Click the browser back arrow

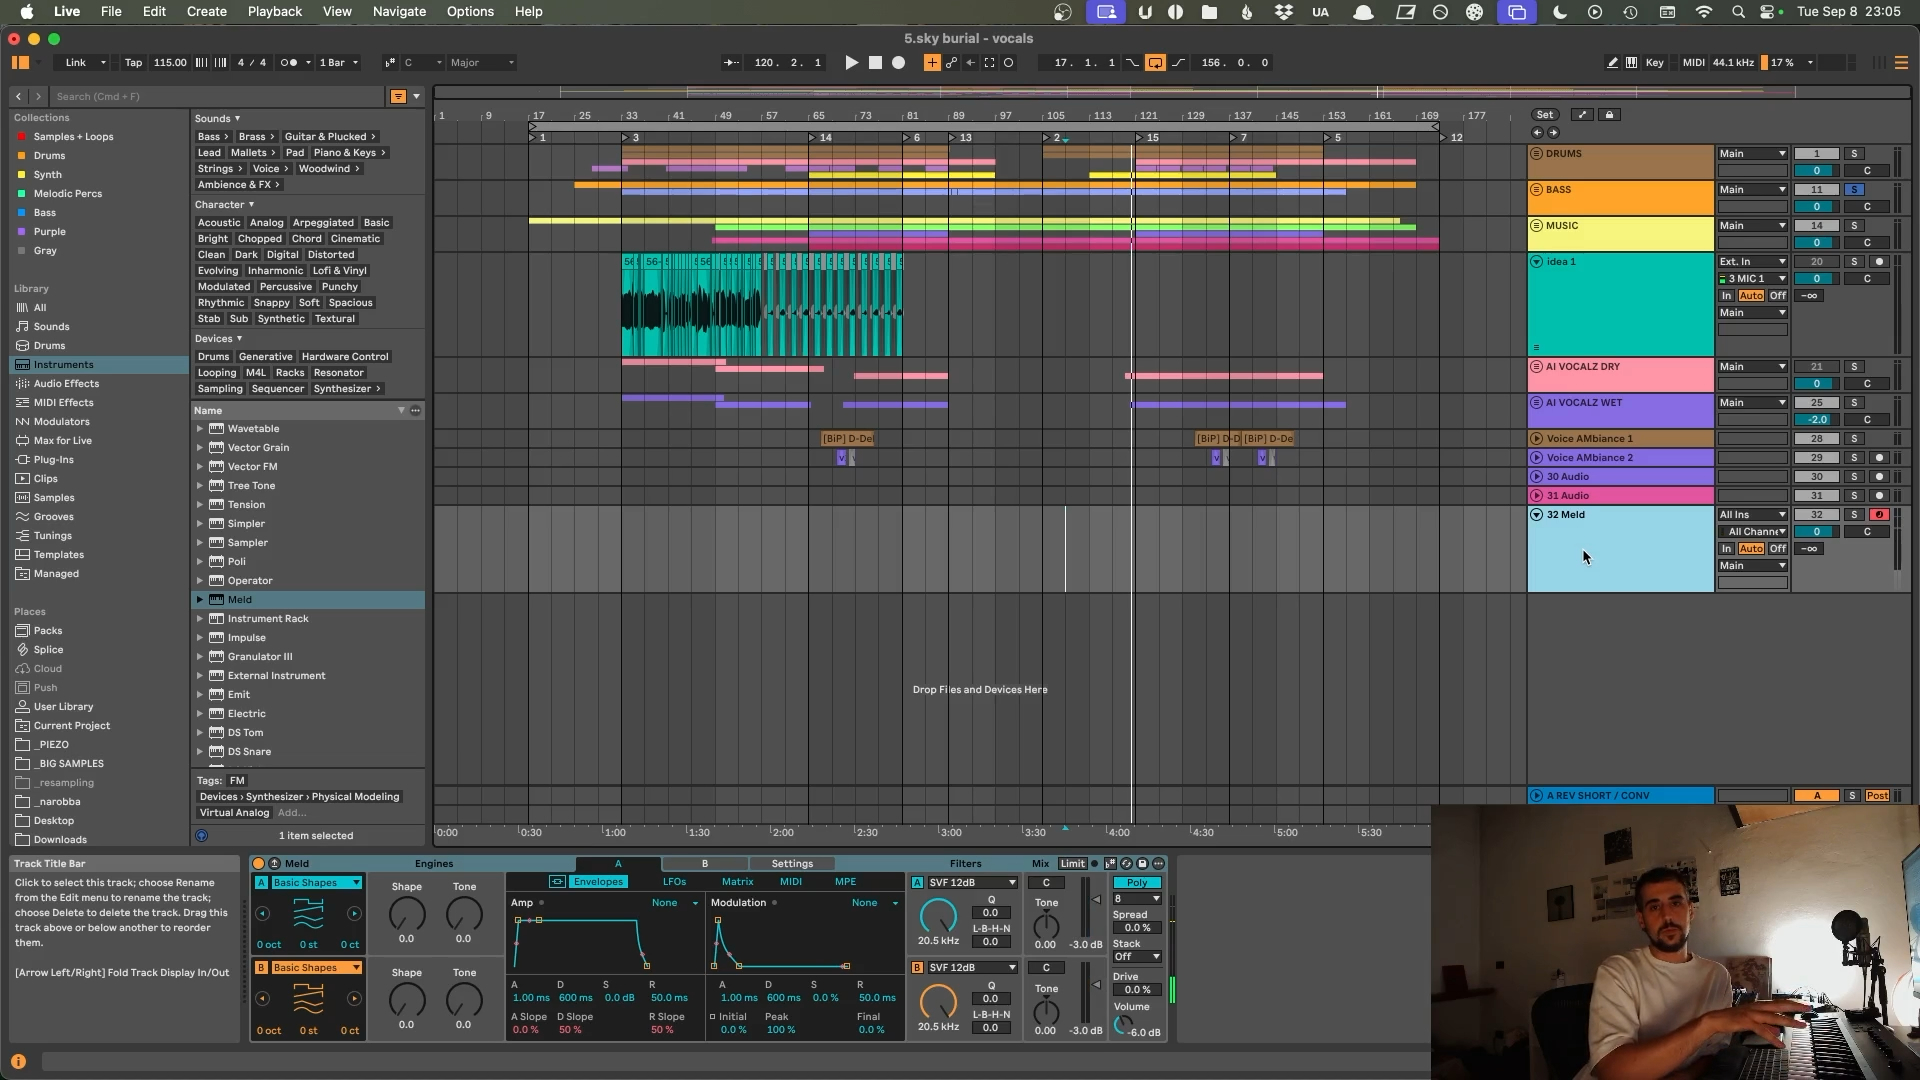pyautogui.click(x=18, y=96)
